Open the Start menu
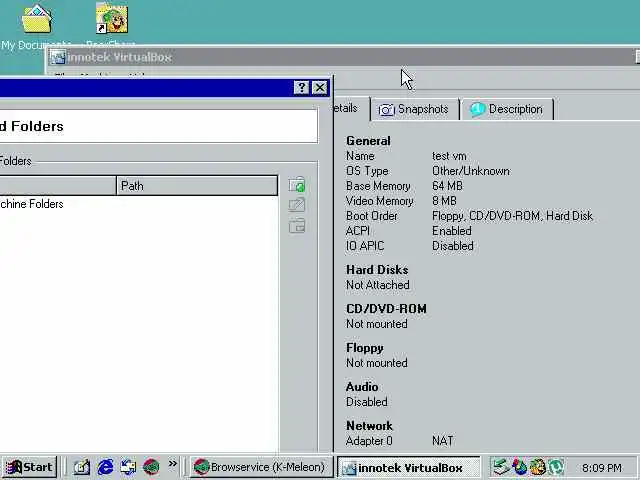Image resolution: width=640 pixels, height=480 pixels. (29, 467)
